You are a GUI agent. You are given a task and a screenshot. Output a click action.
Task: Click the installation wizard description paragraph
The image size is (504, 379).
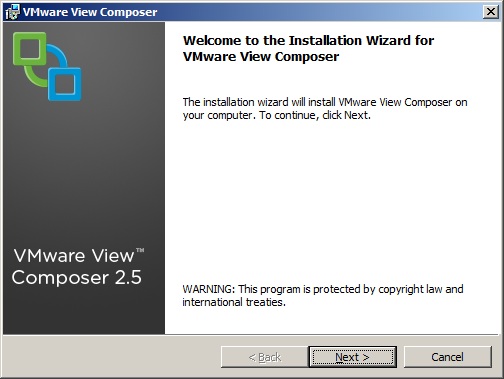pos(325,108)
